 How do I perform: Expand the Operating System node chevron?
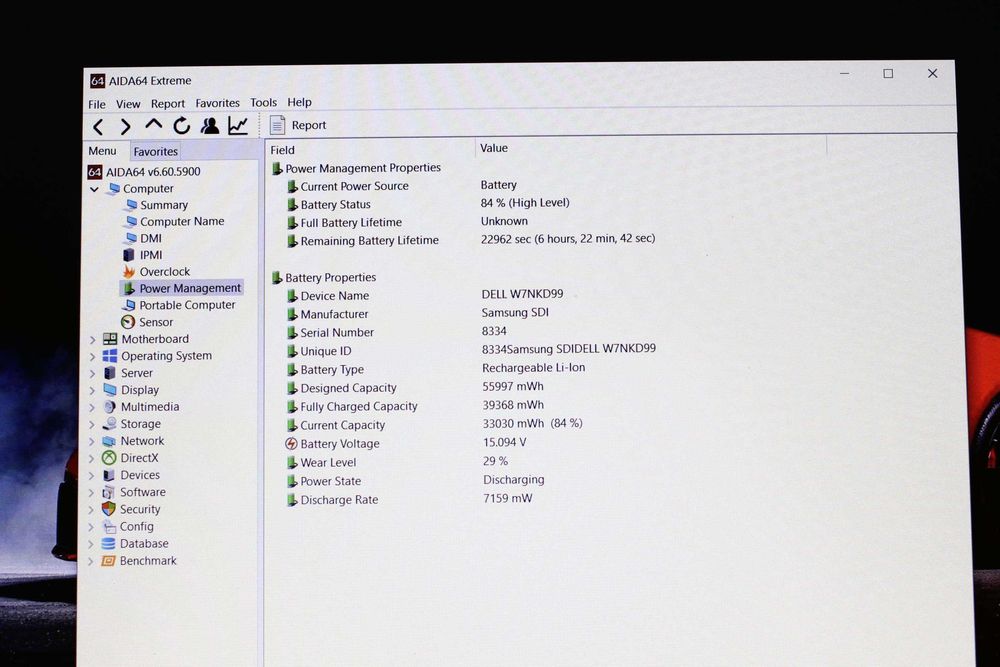[92, 356]
